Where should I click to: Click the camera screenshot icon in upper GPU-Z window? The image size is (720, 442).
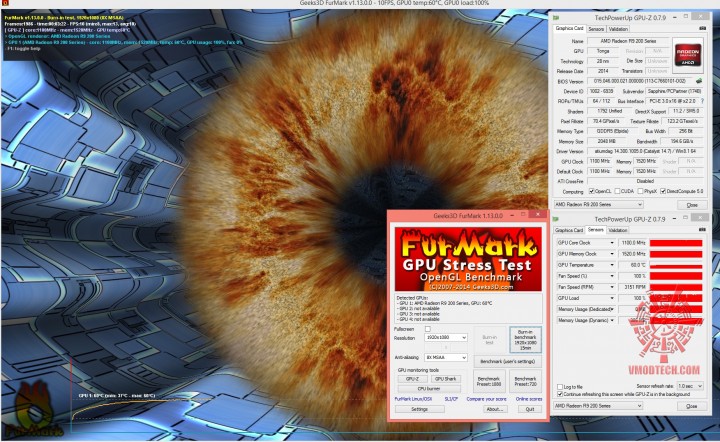[x=702, y=28]
